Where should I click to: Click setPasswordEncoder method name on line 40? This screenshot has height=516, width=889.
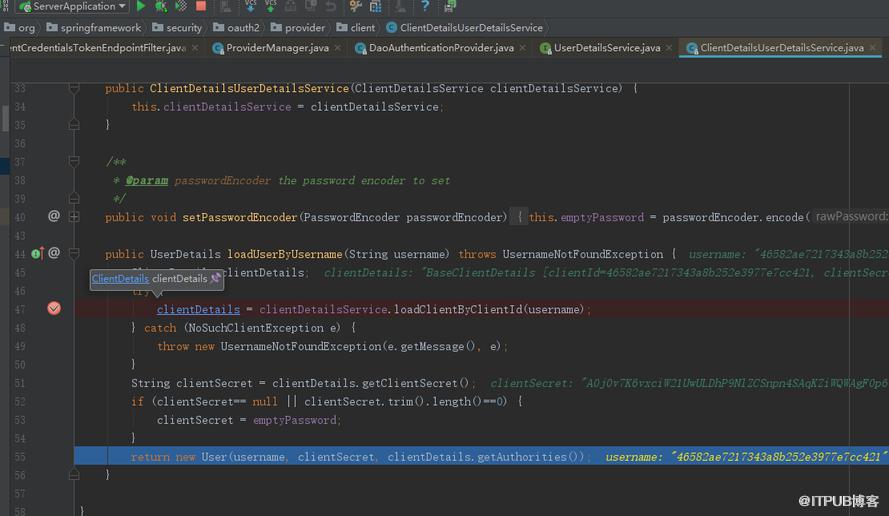239,217
